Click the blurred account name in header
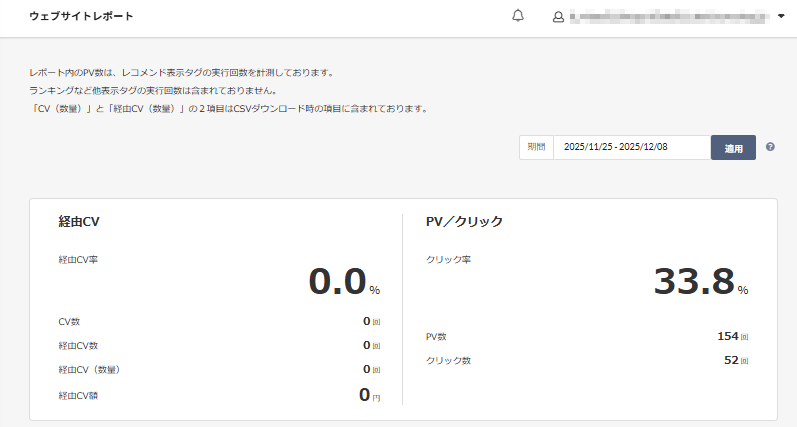The height and width of the screenshot is (427, 797). pos(668,17)
